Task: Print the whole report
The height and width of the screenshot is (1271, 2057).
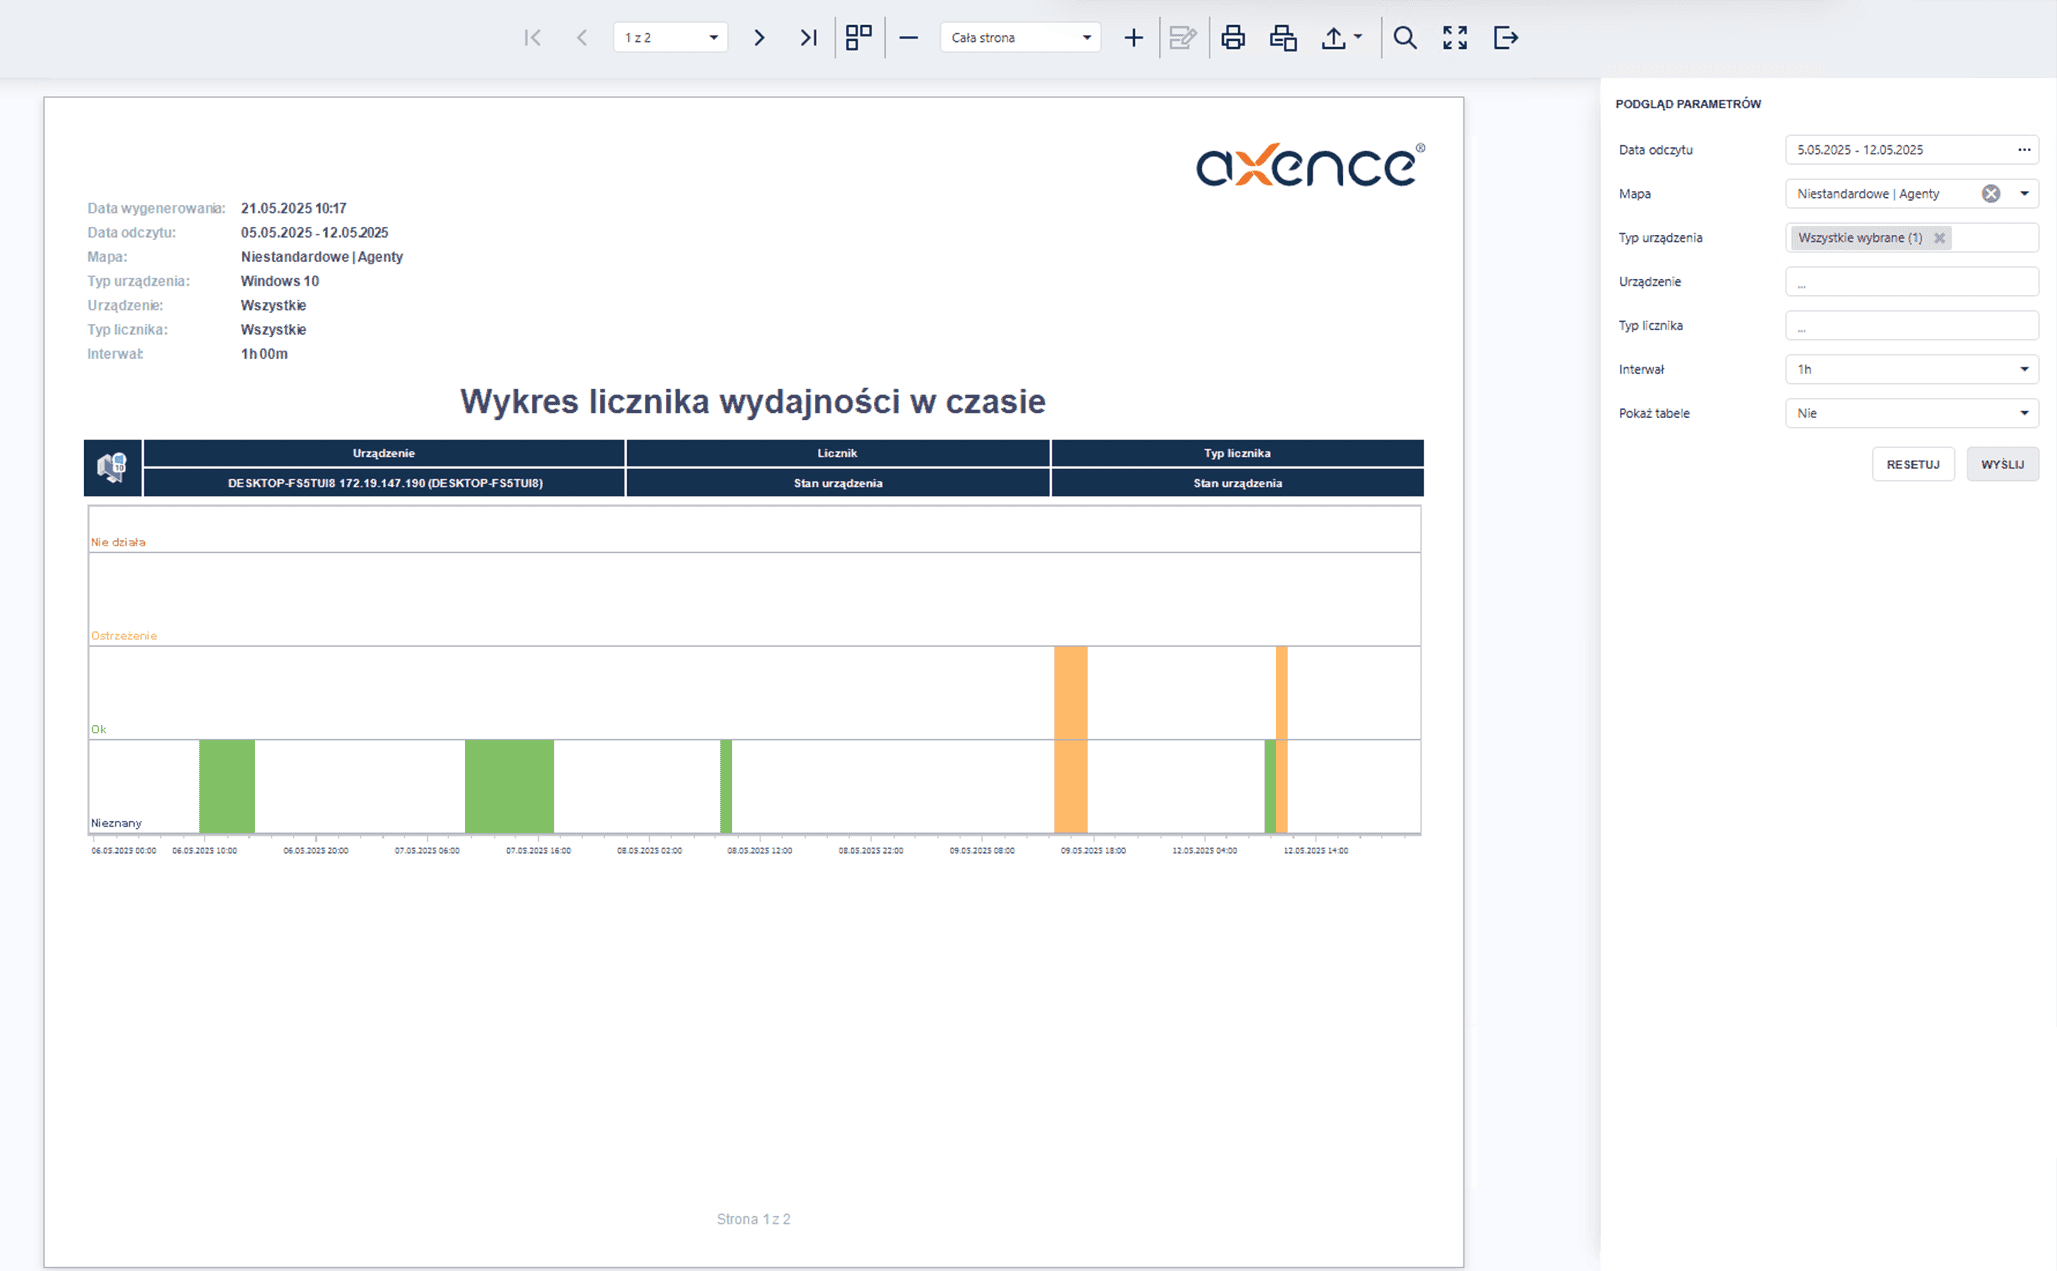Action: coord(1233,38)
